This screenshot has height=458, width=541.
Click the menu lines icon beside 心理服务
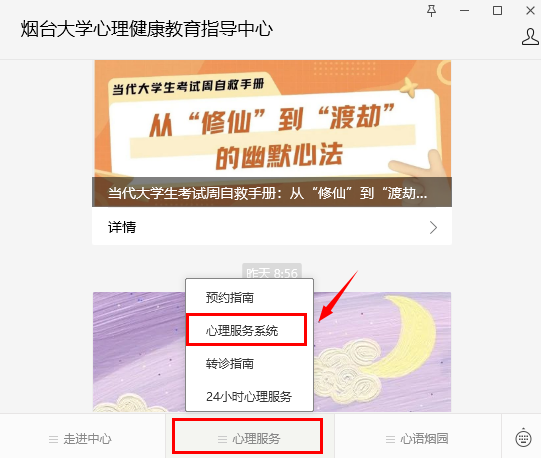click(223, 439)
